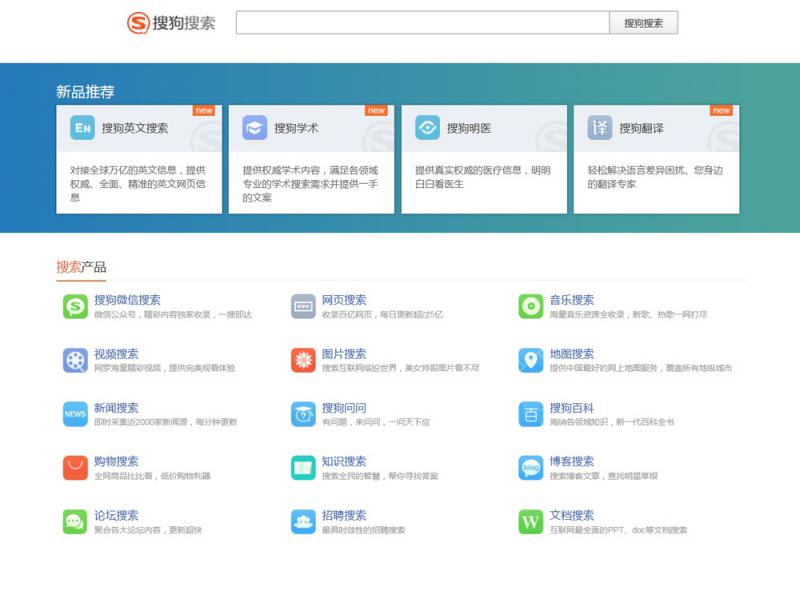This screenshot has height=599, width=800.
Task: Click the description under 文档搜索
Action: tap(618, 531)
